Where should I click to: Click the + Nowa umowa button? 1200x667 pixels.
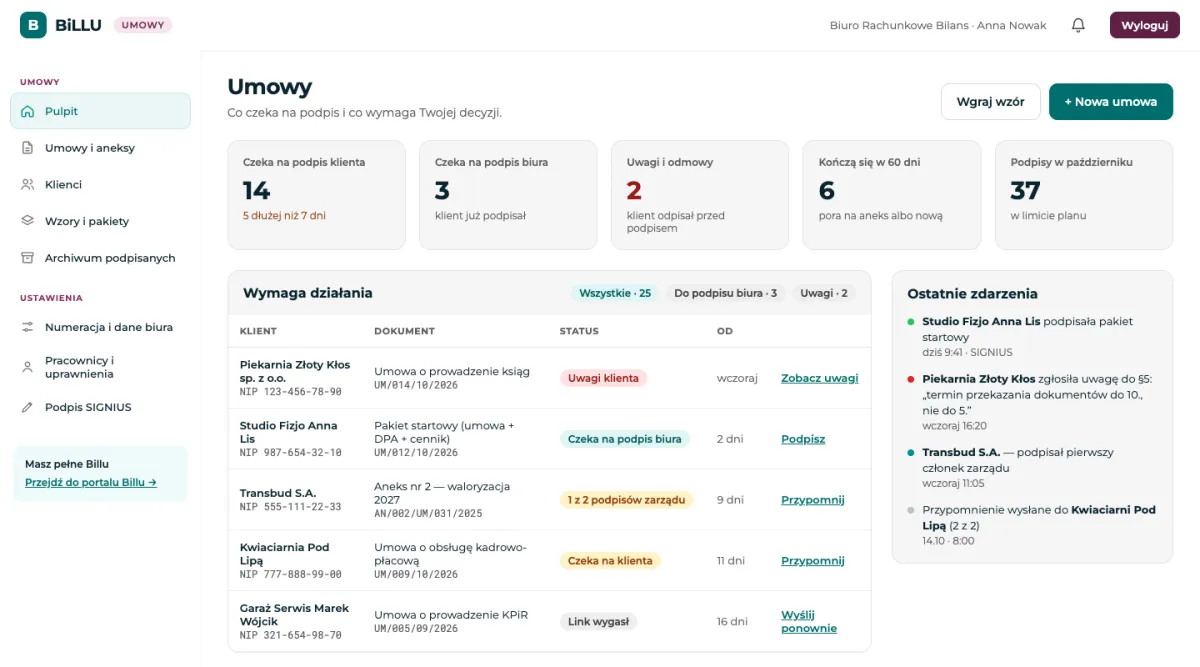coord(1111,102)
